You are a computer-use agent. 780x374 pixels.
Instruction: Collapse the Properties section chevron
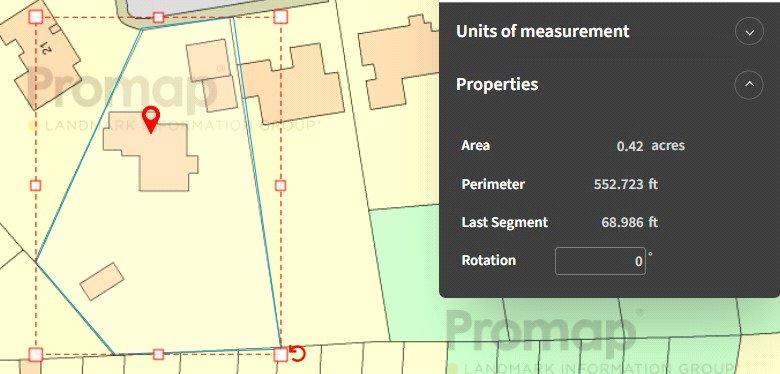point(749,85)
